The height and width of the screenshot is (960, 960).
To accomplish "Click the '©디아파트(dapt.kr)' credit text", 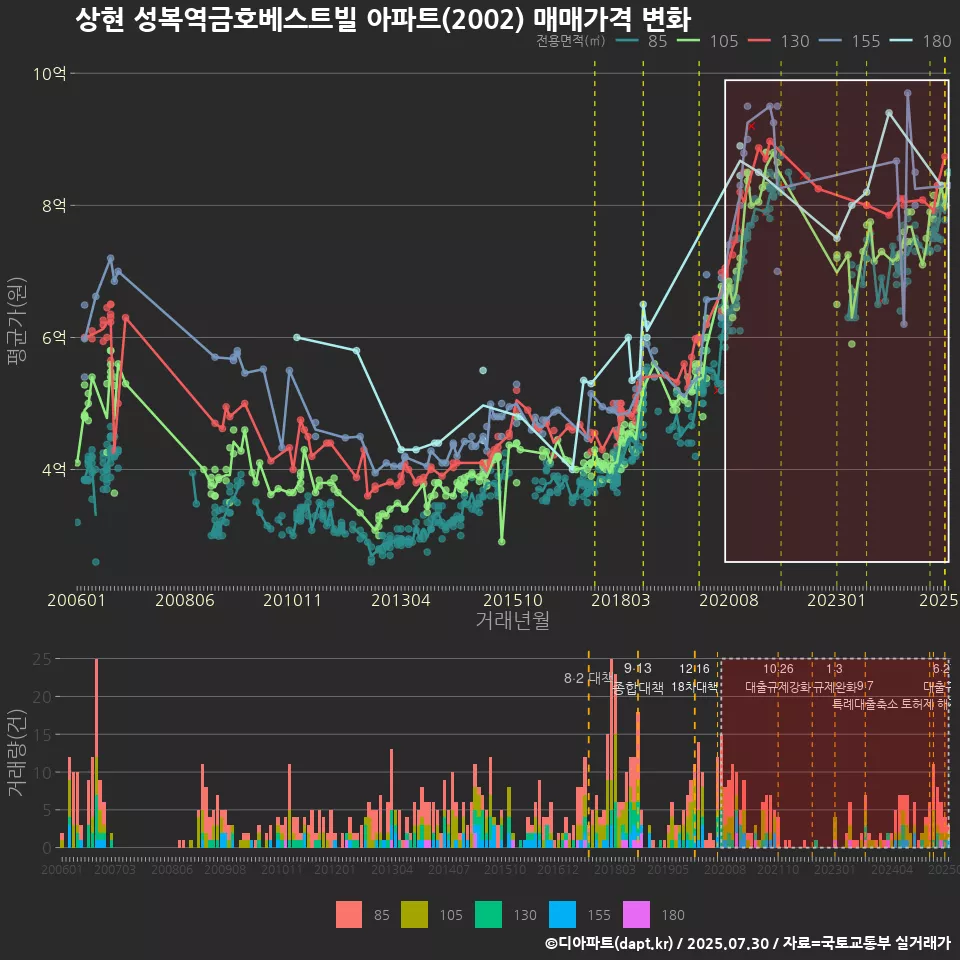I will click(609, 943).
